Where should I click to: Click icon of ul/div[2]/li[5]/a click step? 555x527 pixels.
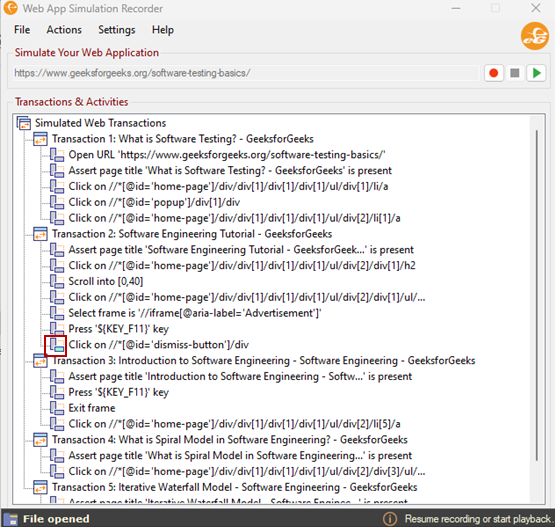pyautogui.click(x=57, y=424)
